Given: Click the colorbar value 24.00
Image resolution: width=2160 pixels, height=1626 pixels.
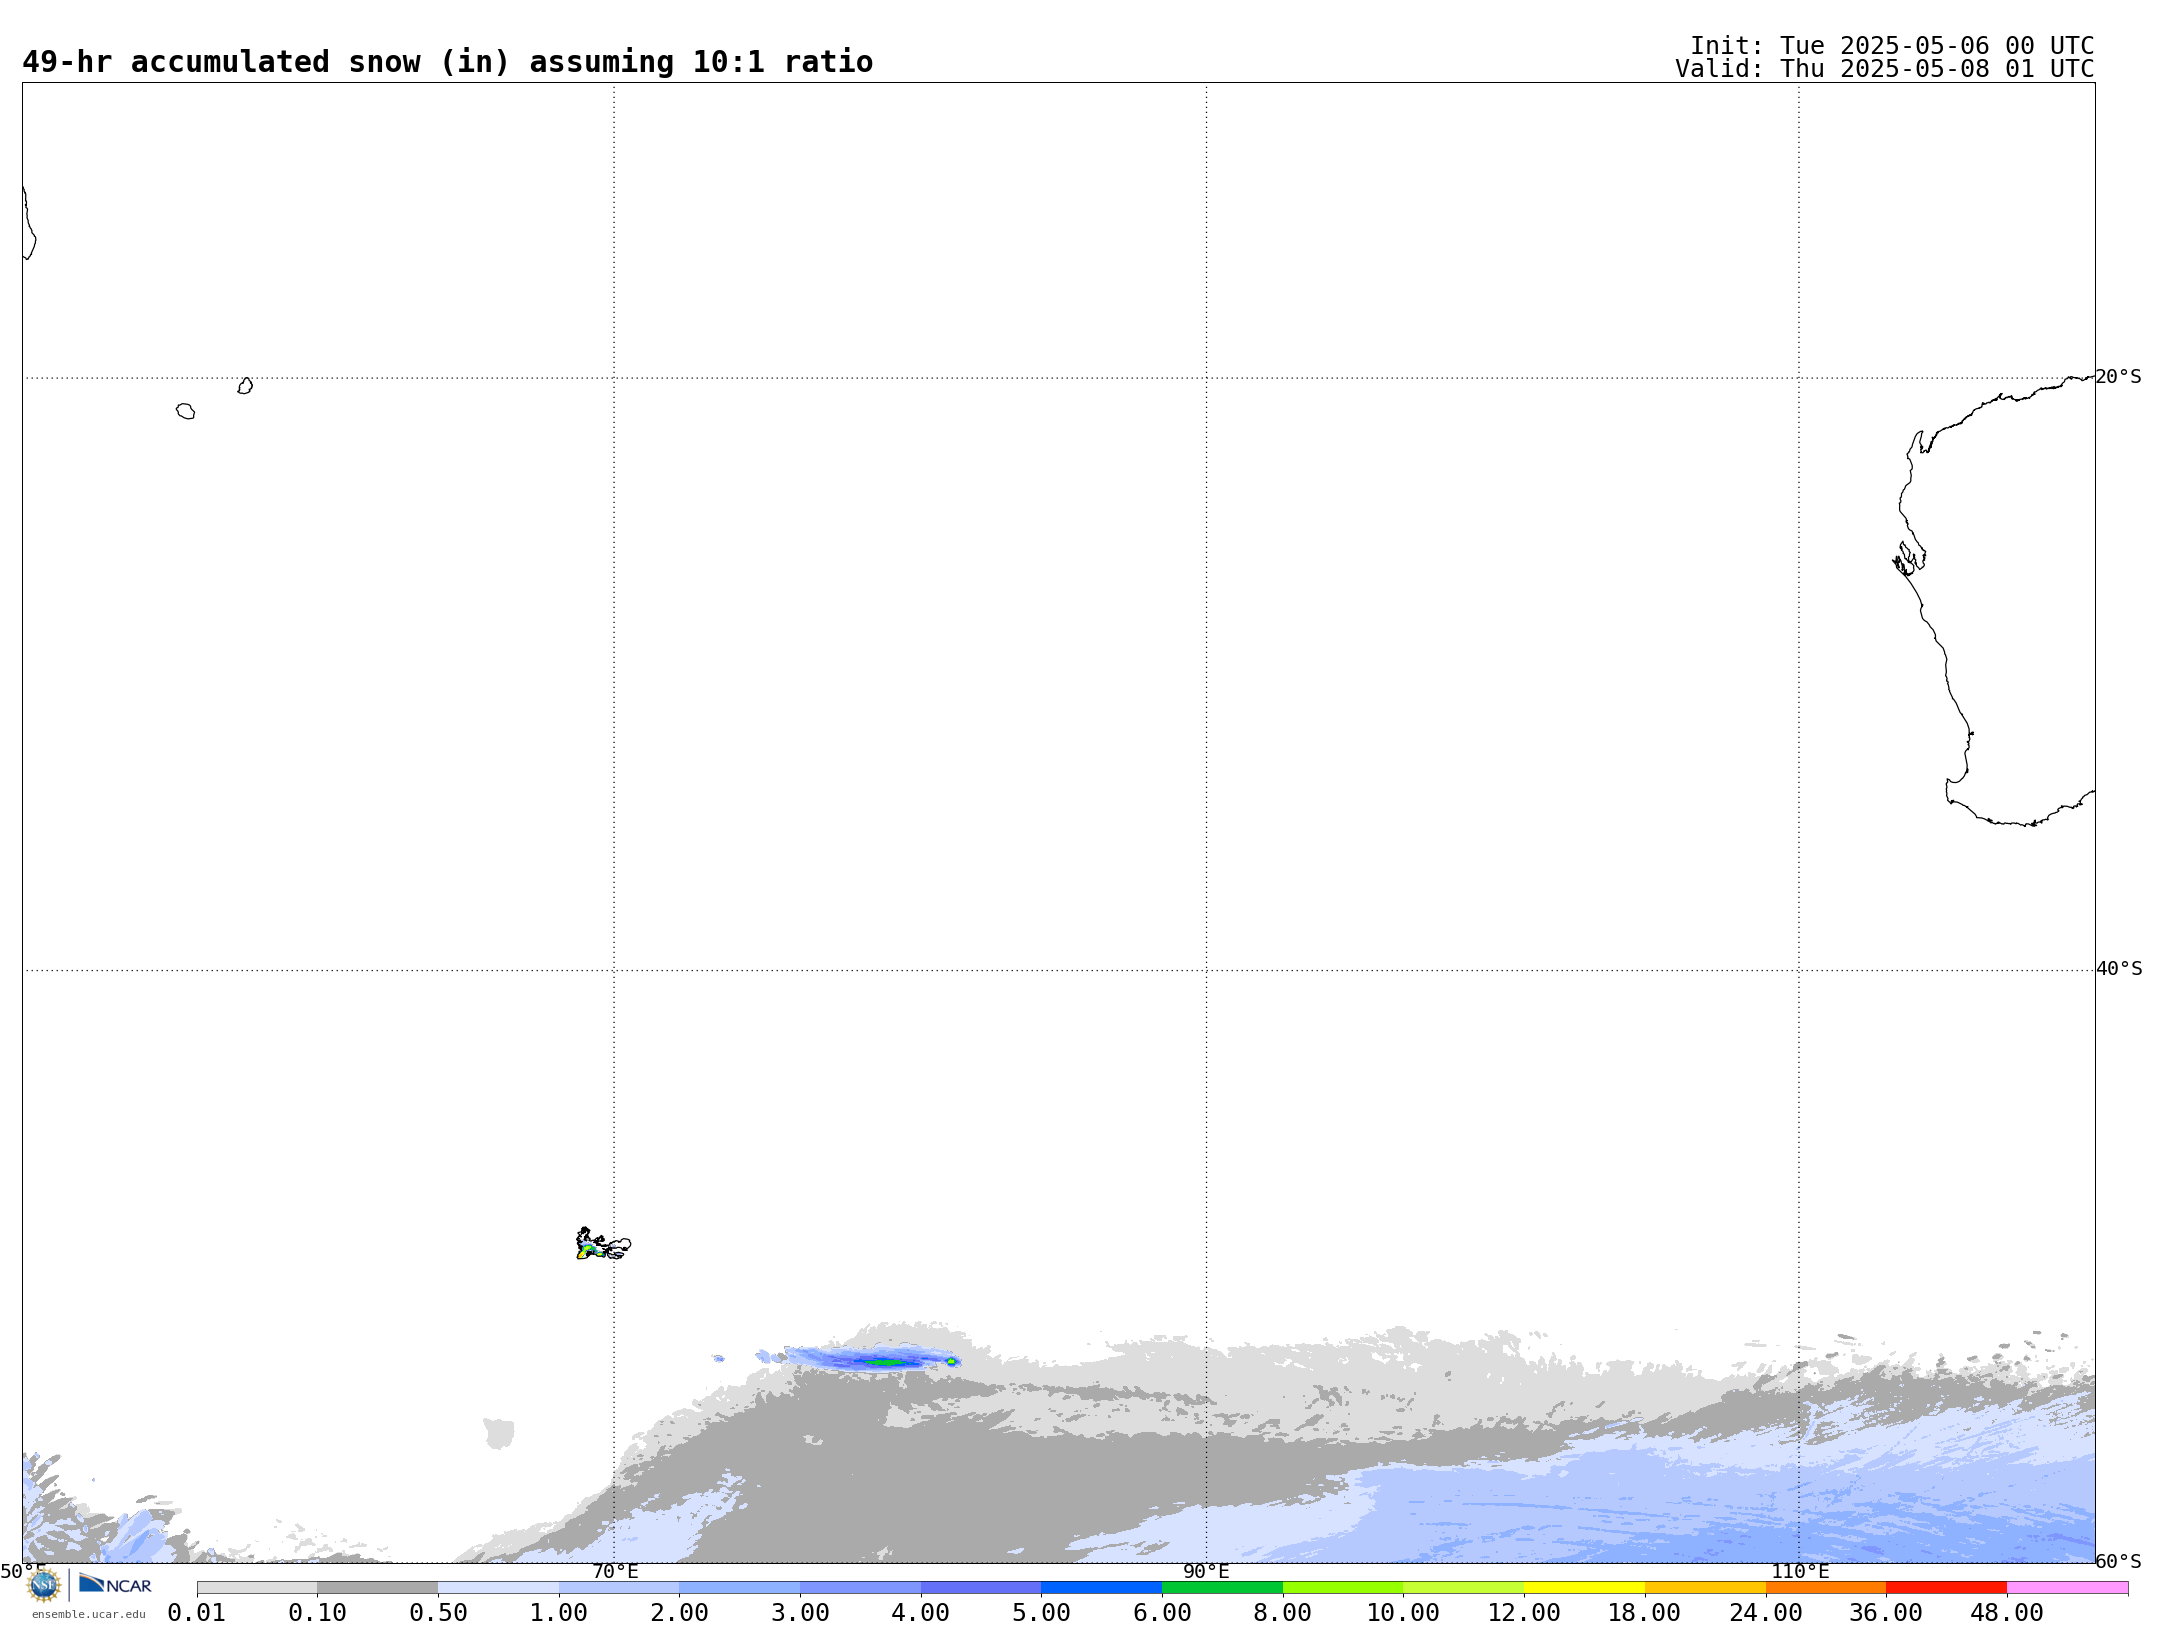Looking at the screenshot, I should [x=1766, y=1612].
